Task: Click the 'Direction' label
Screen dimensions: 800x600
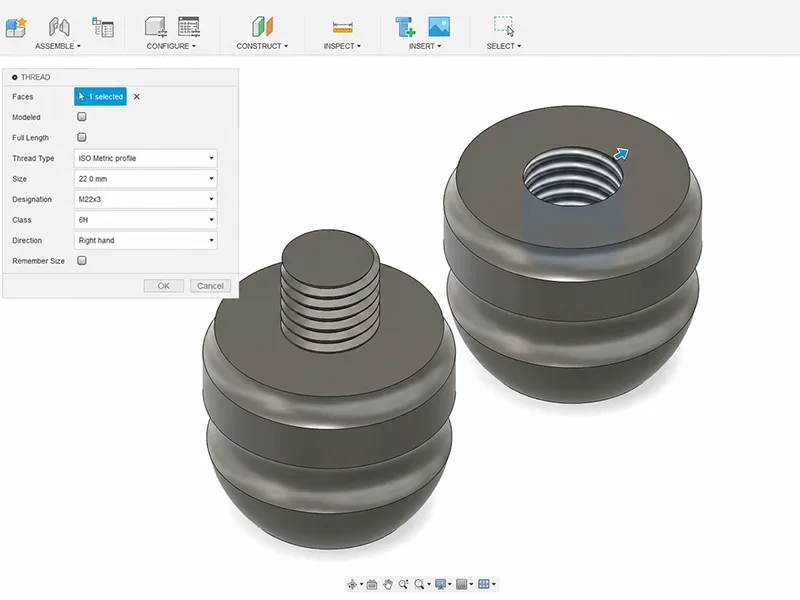Action: 27,240
